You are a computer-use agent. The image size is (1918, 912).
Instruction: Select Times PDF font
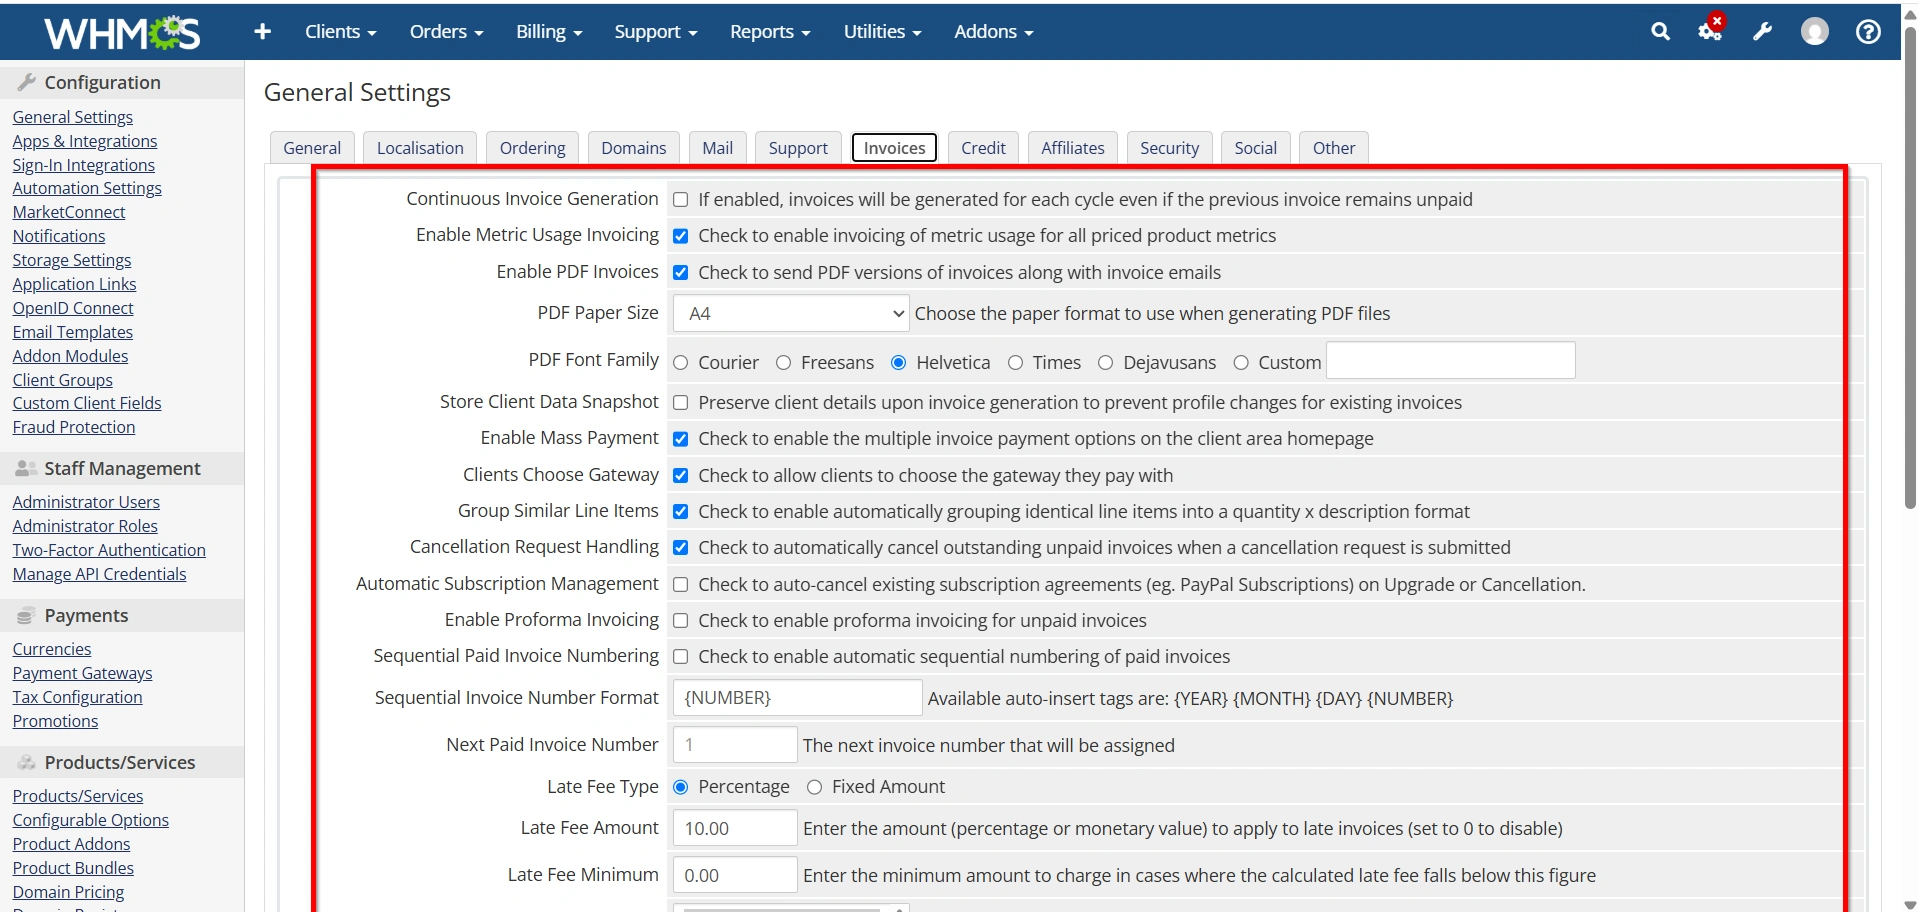(x=1016, y=363)
